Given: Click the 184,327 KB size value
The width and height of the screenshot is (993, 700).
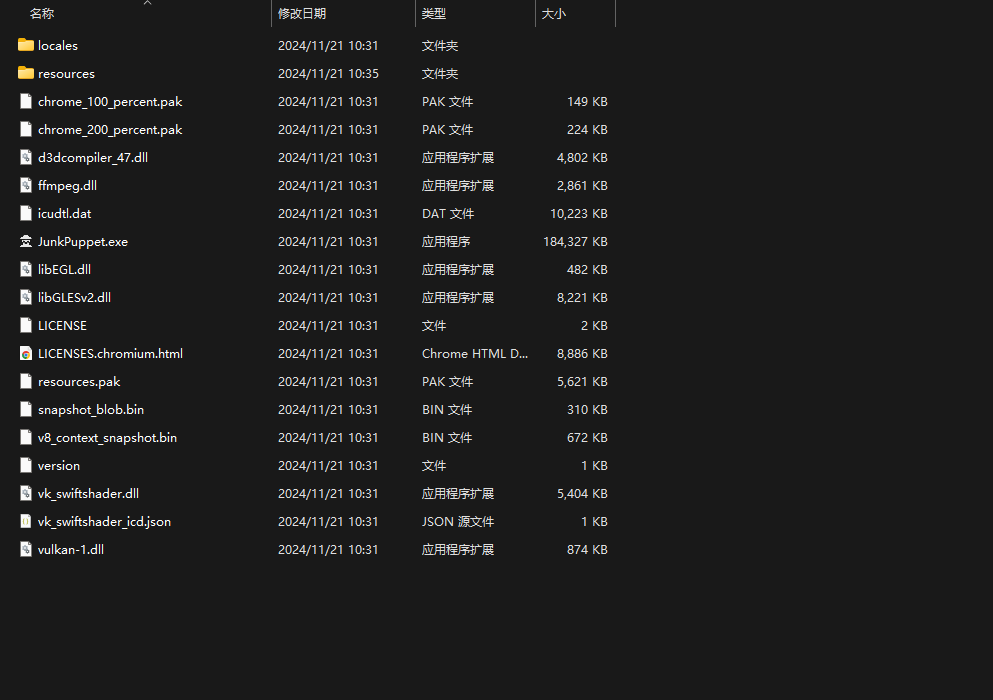Looking at the screenshot, I should [575, 241].
